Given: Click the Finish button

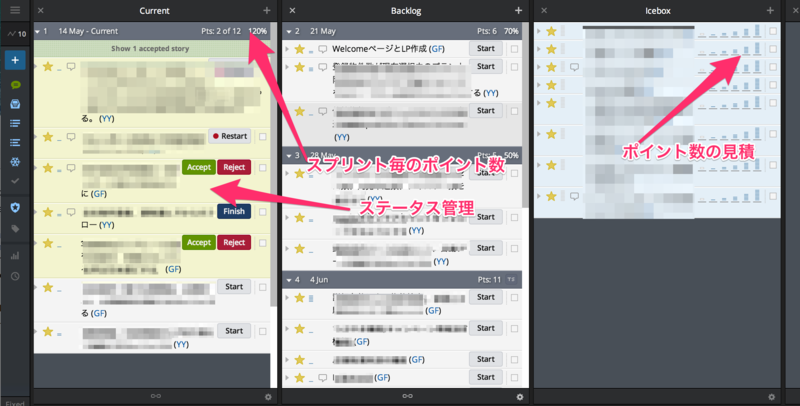Looking at the screenshot, I should click(x=234, y=211).
